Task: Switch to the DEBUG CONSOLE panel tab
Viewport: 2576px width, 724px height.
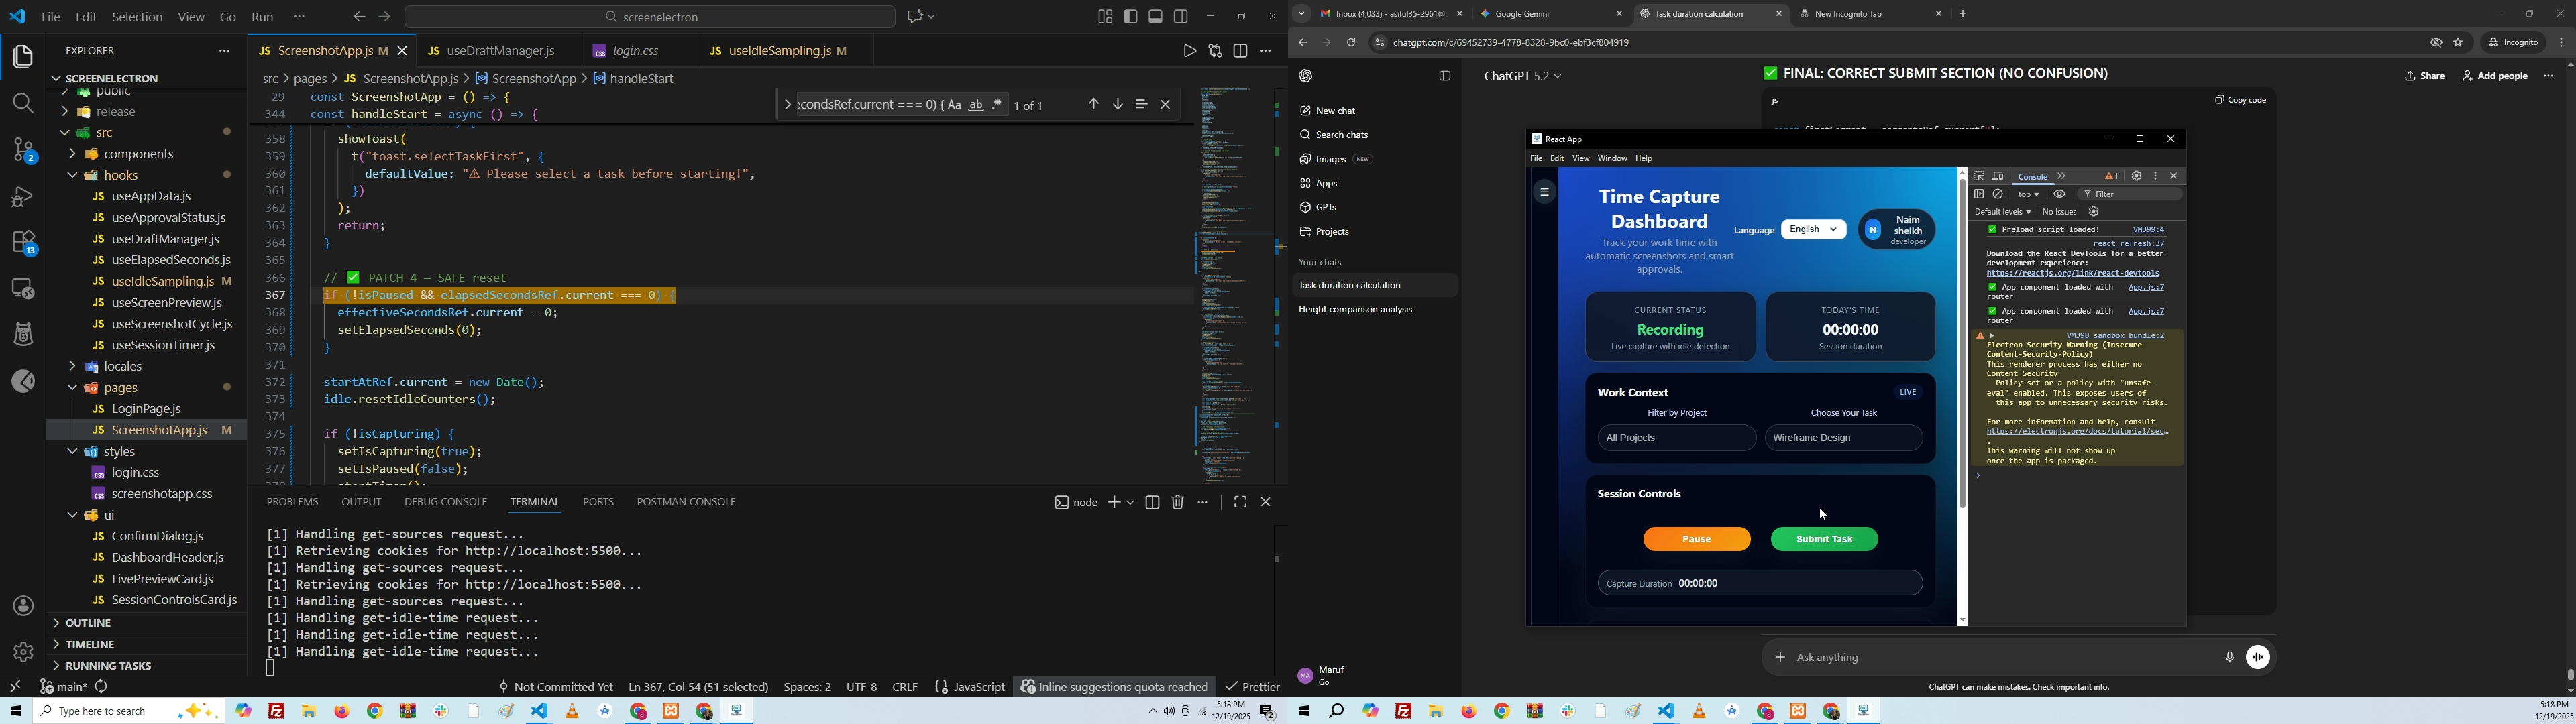Action: tap(445, 502)
